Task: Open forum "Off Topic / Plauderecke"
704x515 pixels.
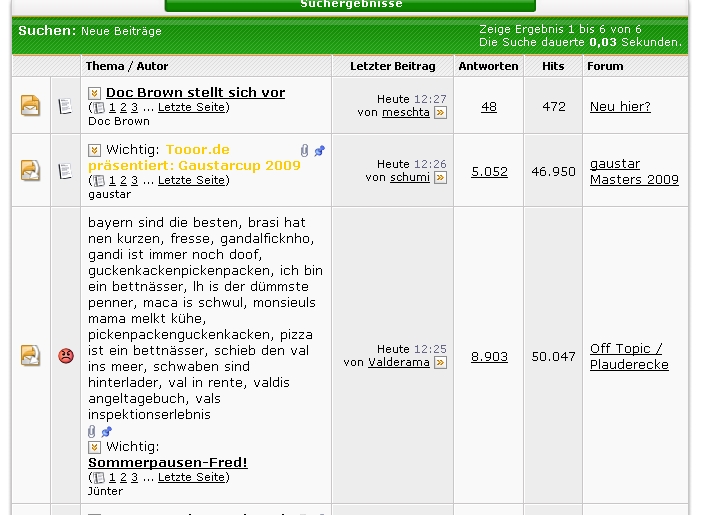Action: pyautogui.click(x=628, y=356)
